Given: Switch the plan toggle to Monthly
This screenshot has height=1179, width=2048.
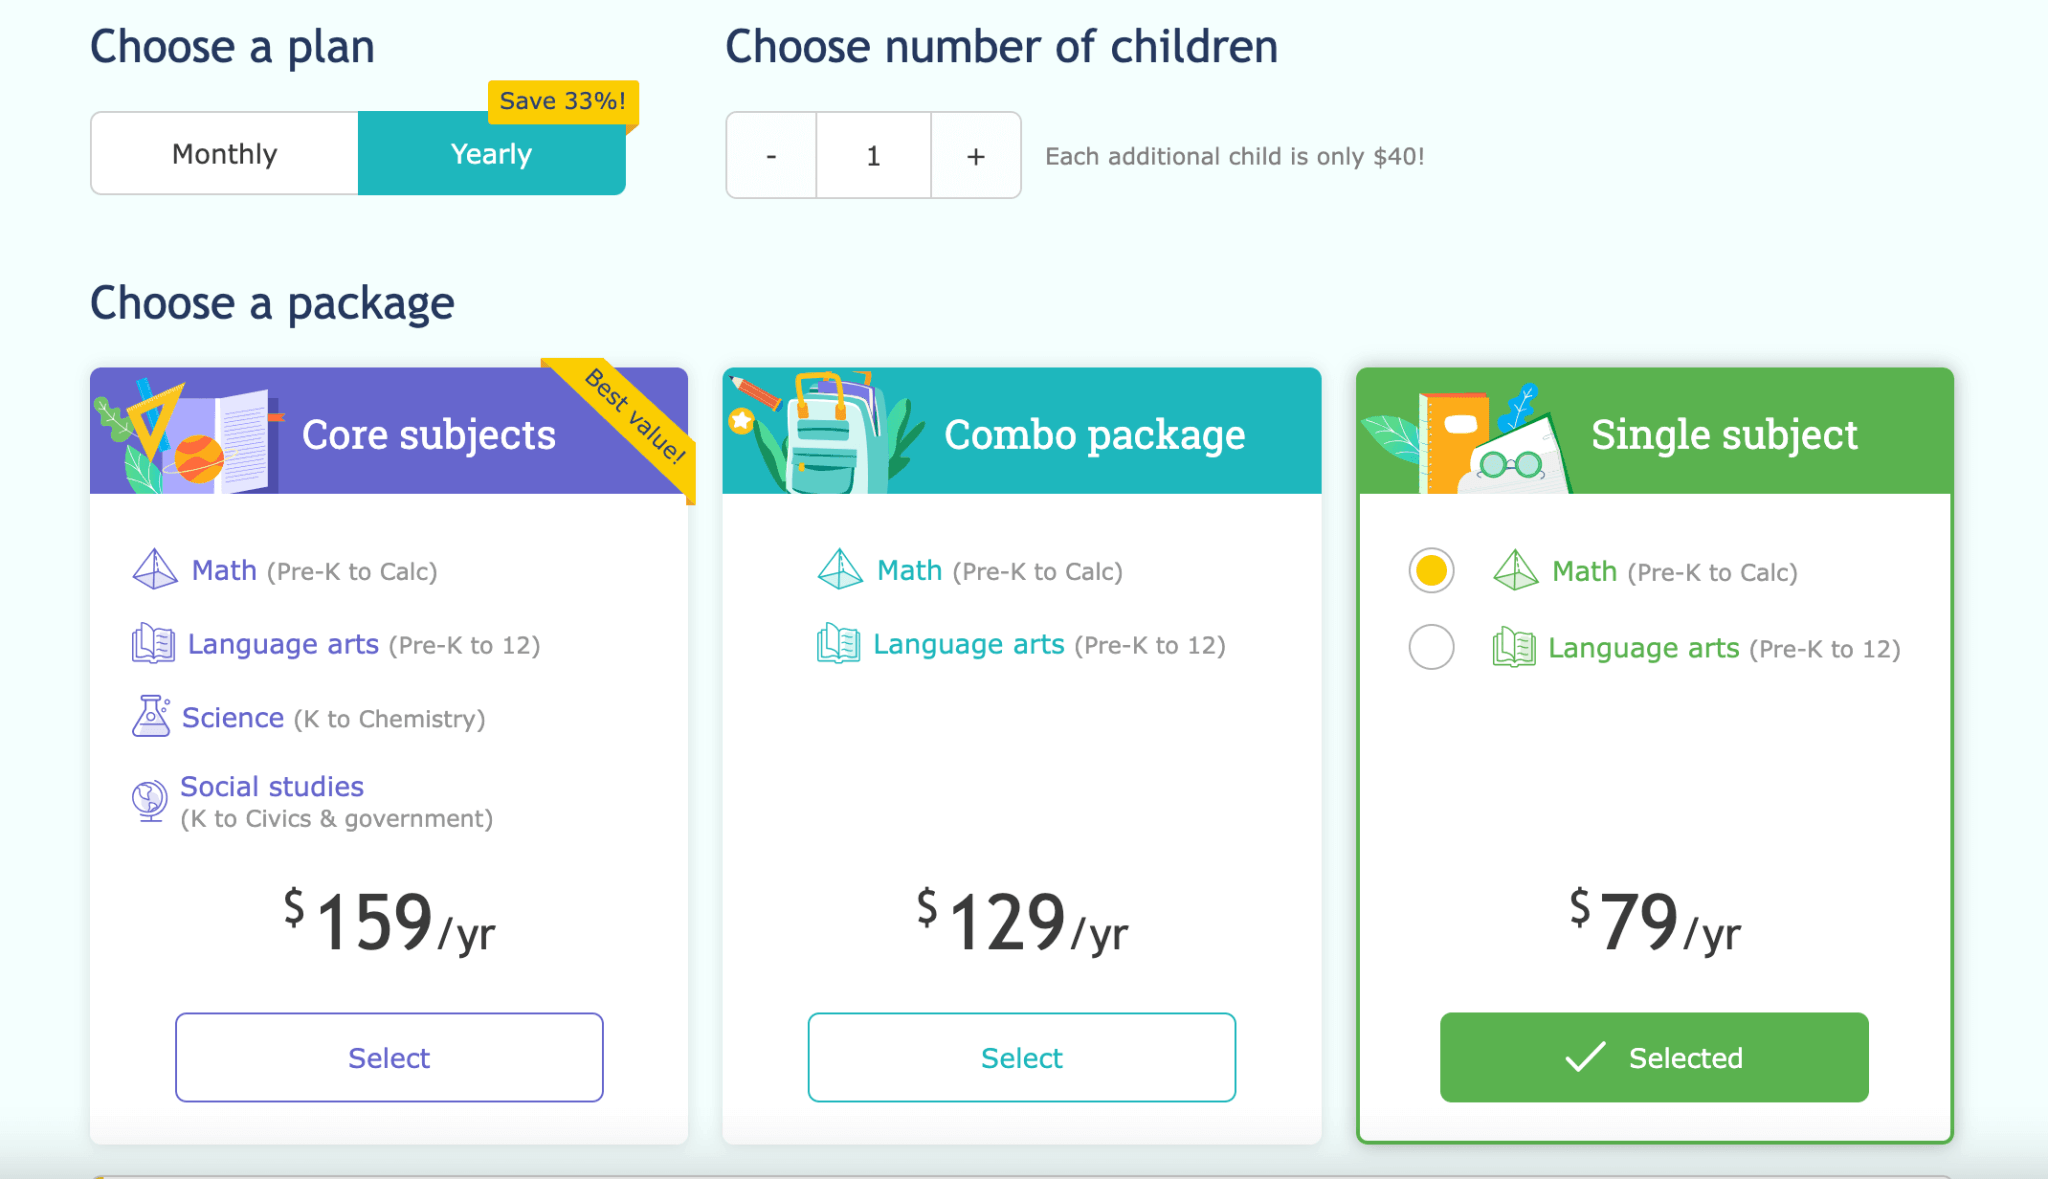Looking at the screenshot, I should (x=223, y=153).
